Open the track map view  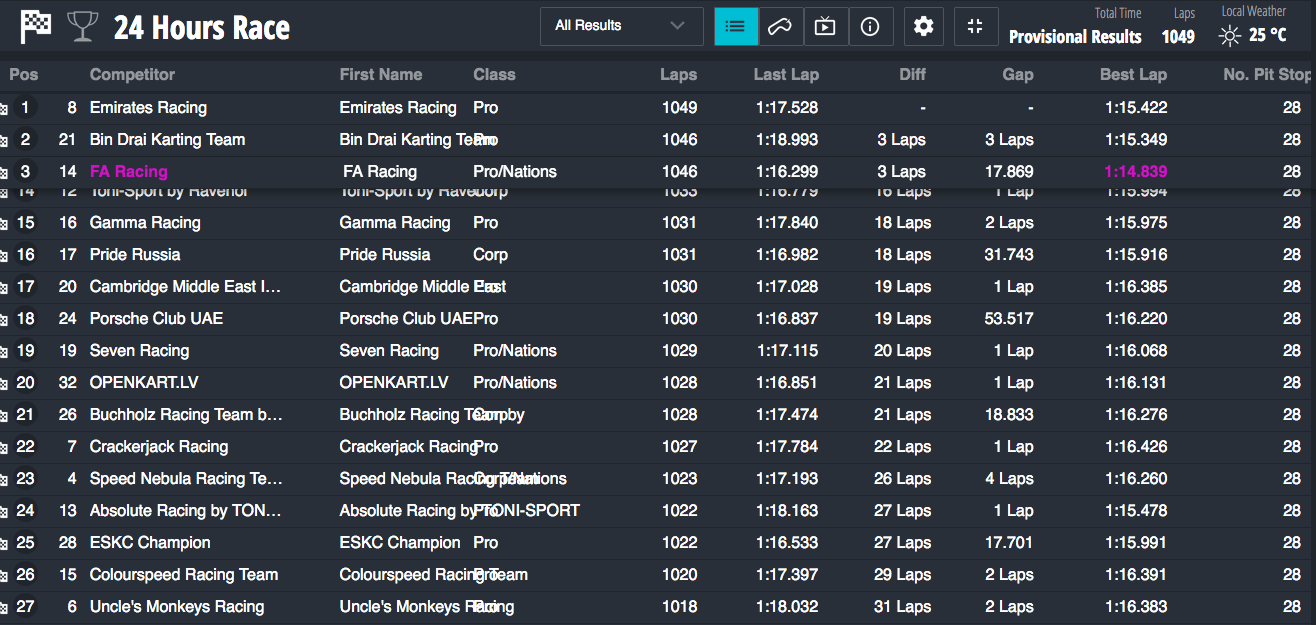(780, 27)
